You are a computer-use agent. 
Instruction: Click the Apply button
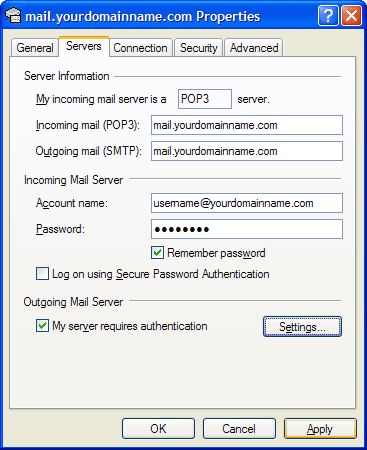click(320, 429)
